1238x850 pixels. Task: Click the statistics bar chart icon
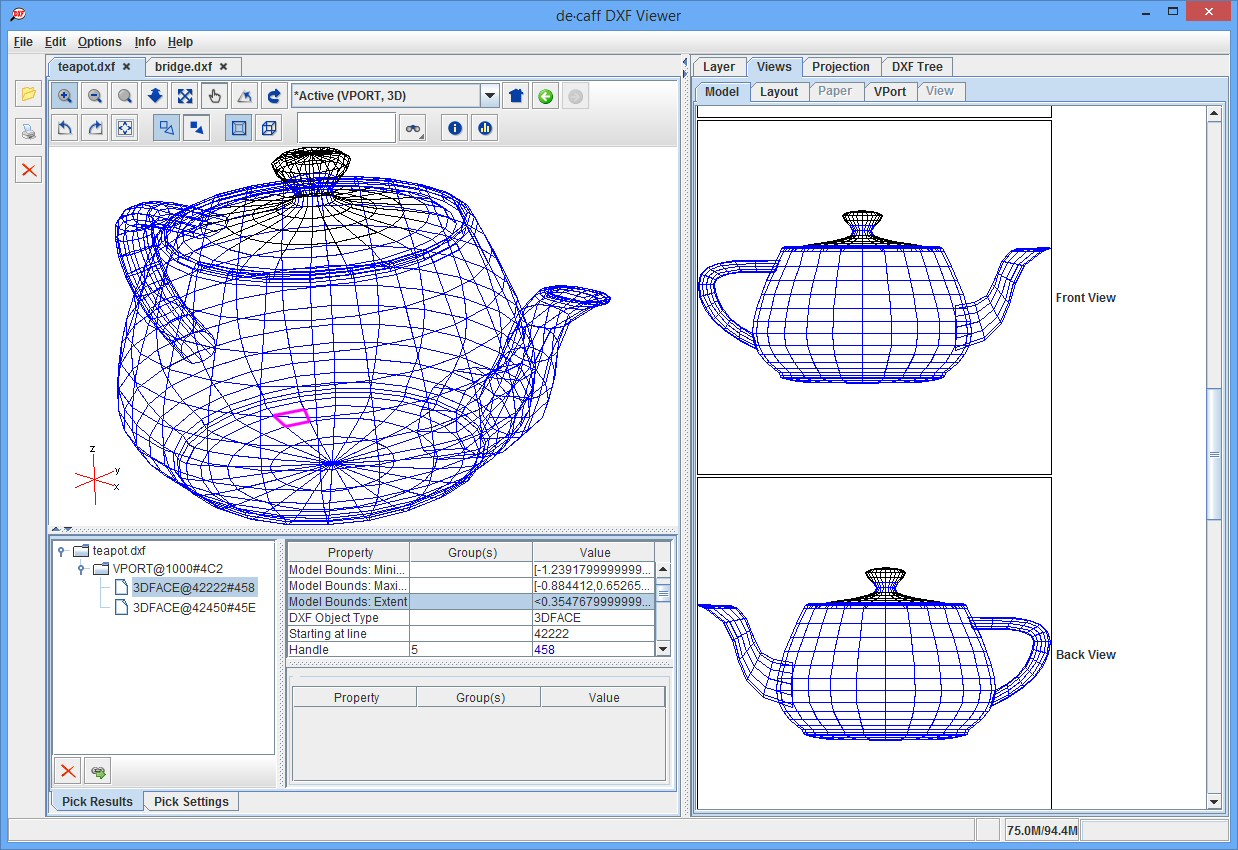(x=485, y=128)
